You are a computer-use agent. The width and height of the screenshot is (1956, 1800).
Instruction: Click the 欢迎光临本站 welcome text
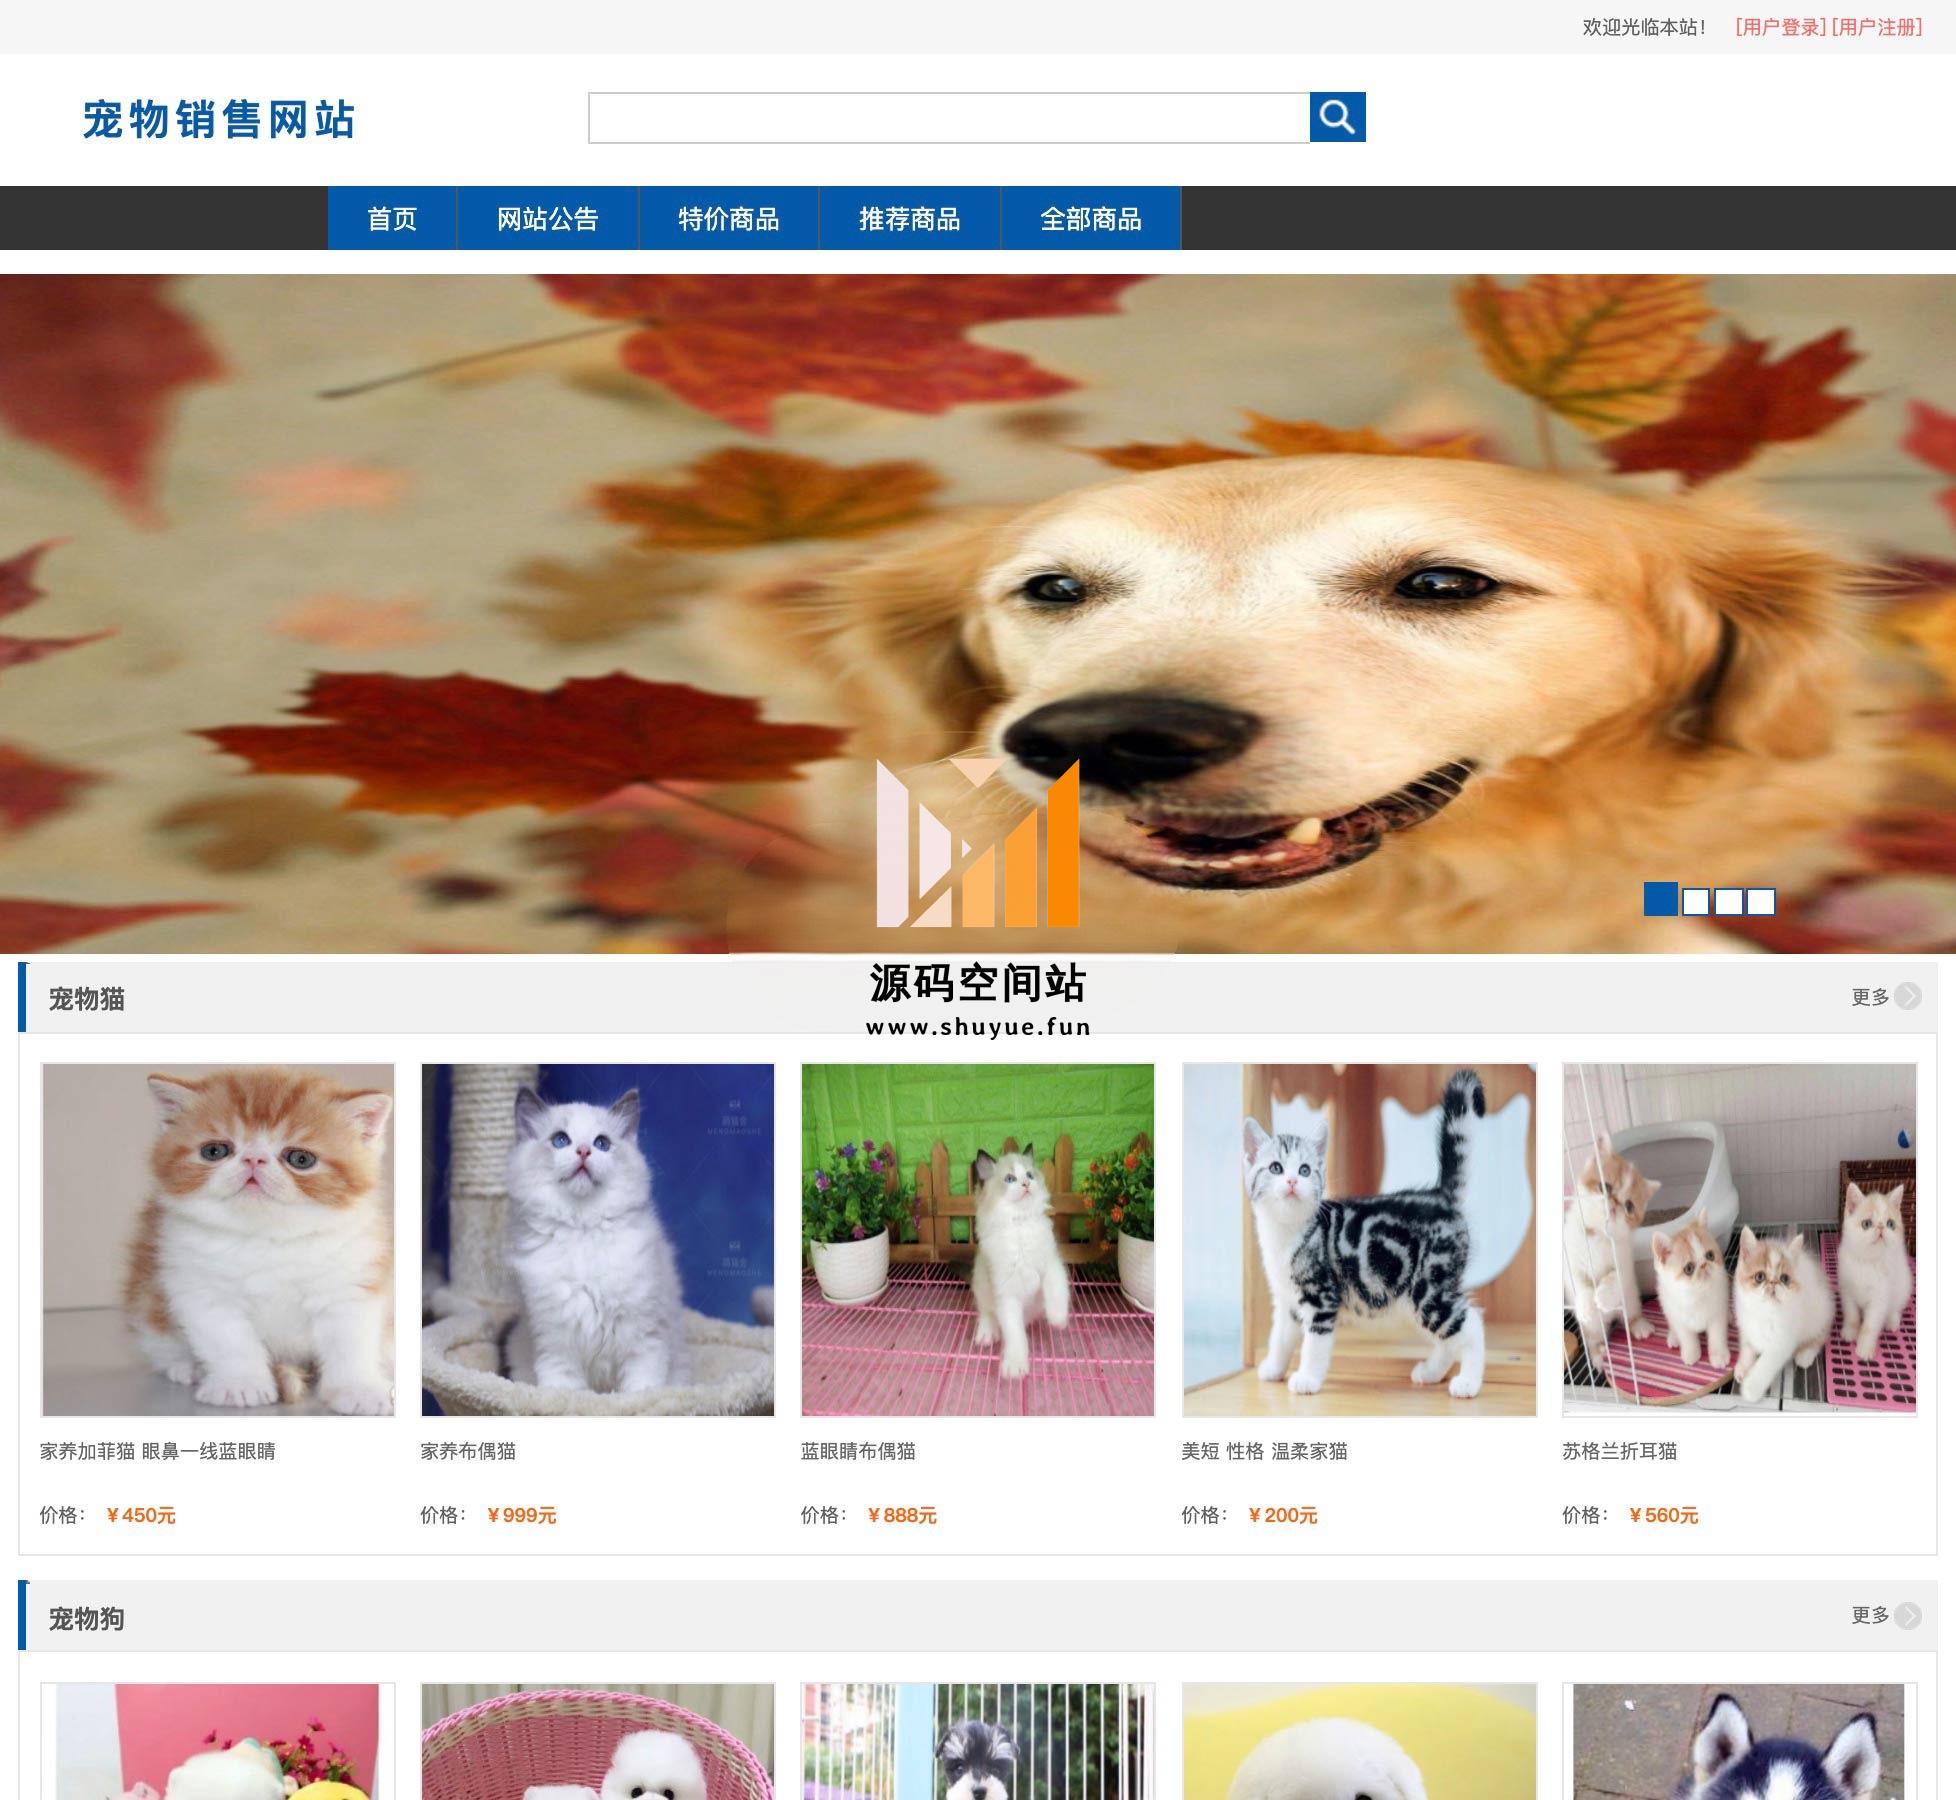[1644, 27]
